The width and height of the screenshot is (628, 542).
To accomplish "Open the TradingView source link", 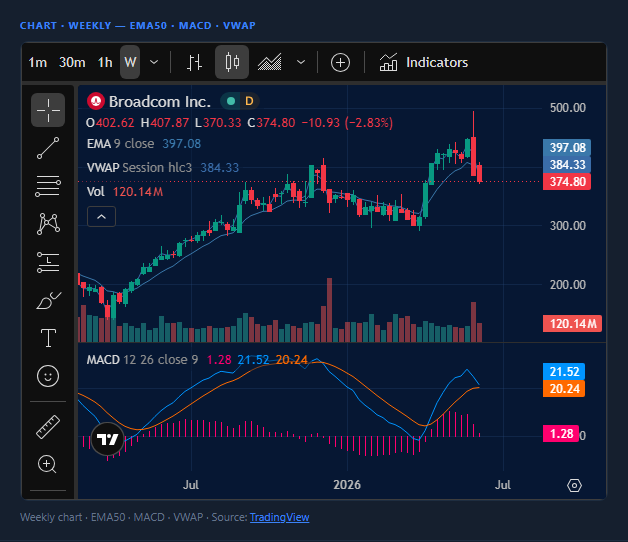I will click(x=280, y=517).
